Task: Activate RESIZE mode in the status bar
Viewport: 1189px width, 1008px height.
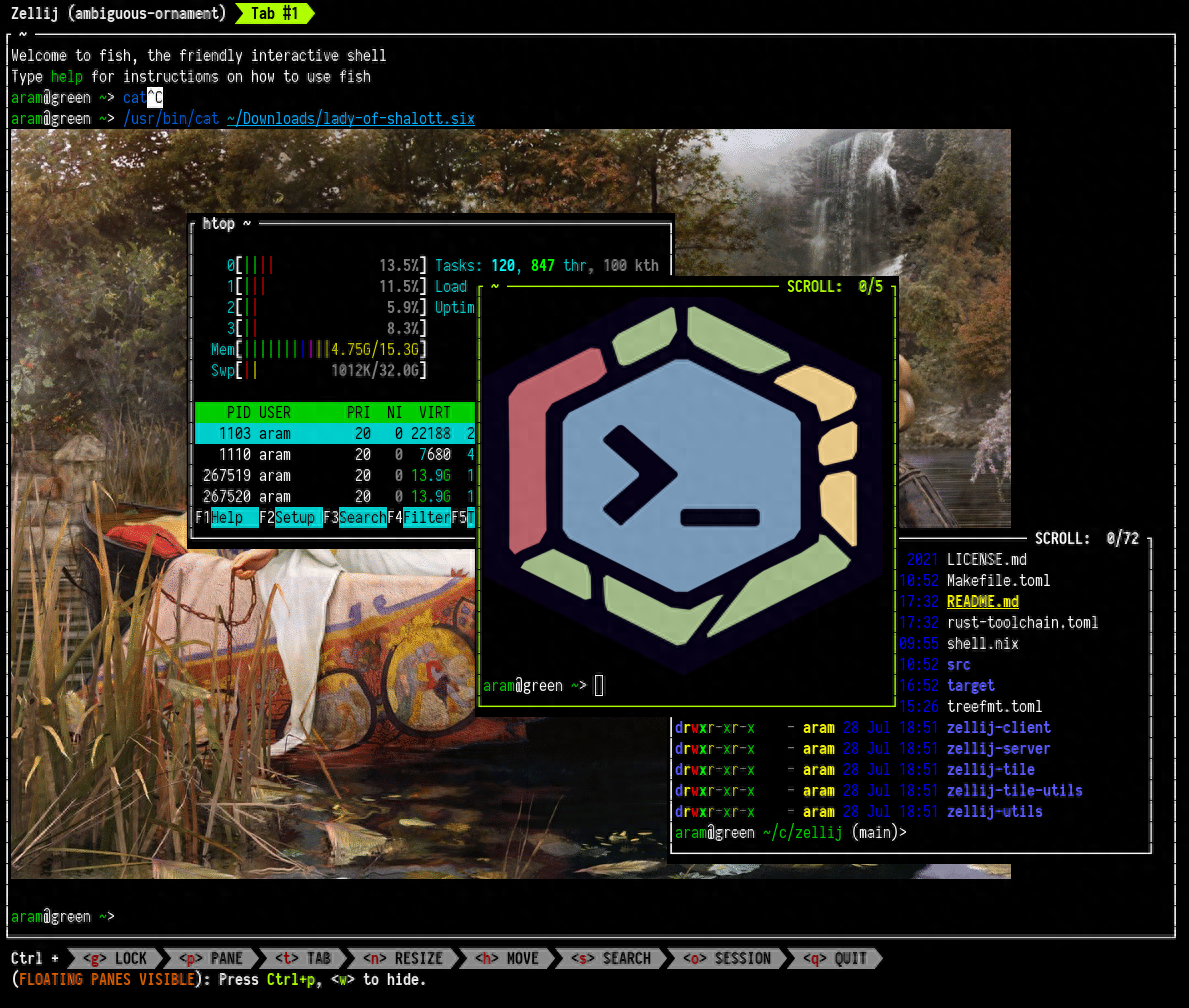Action: [x=403, y=959]
